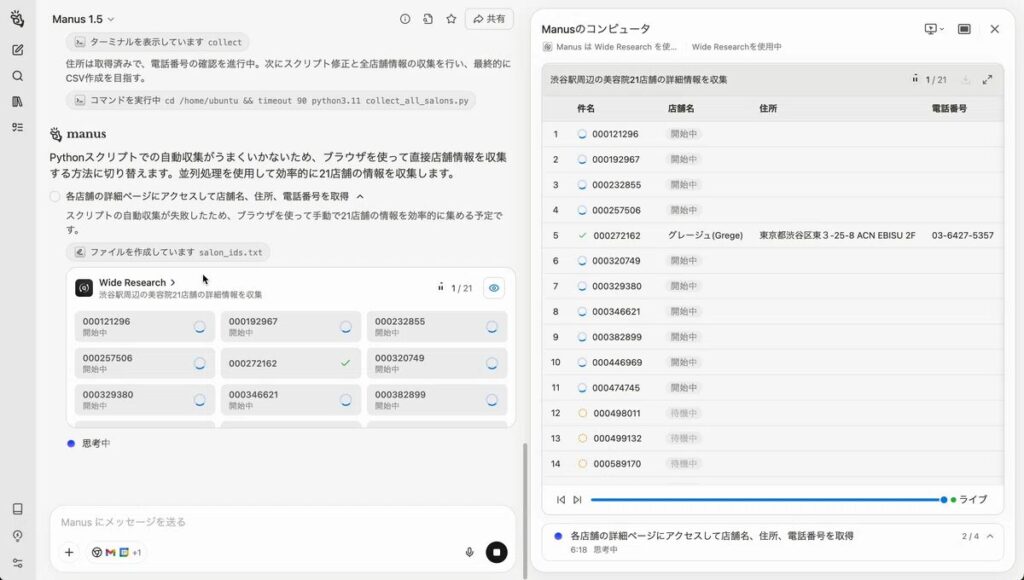Expand the Wide Research table to fullscreen
Image resolution: width=1024 pixels, height=580 pixels.
coord(987,80)
